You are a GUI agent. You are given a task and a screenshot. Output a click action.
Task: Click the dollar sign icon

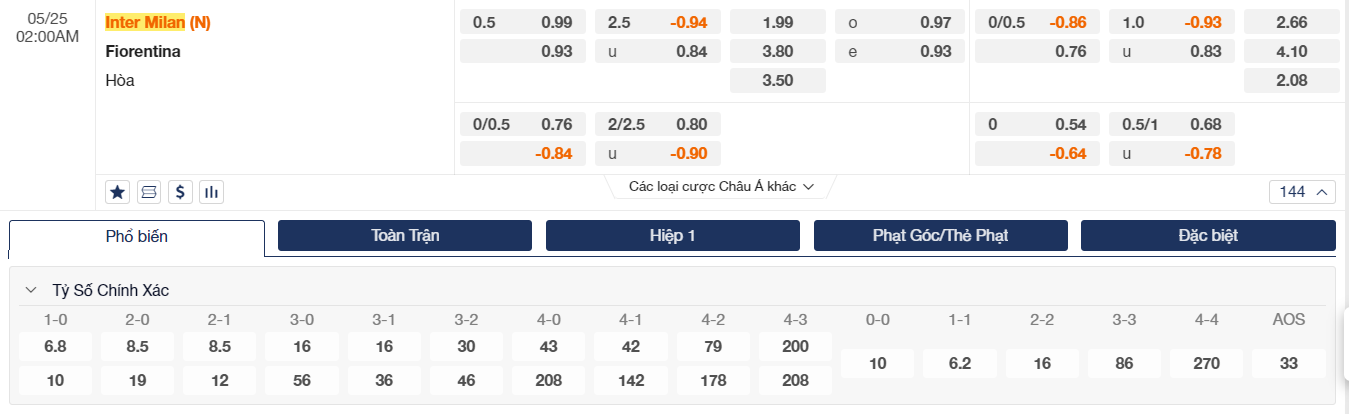(x=179, y=191)
